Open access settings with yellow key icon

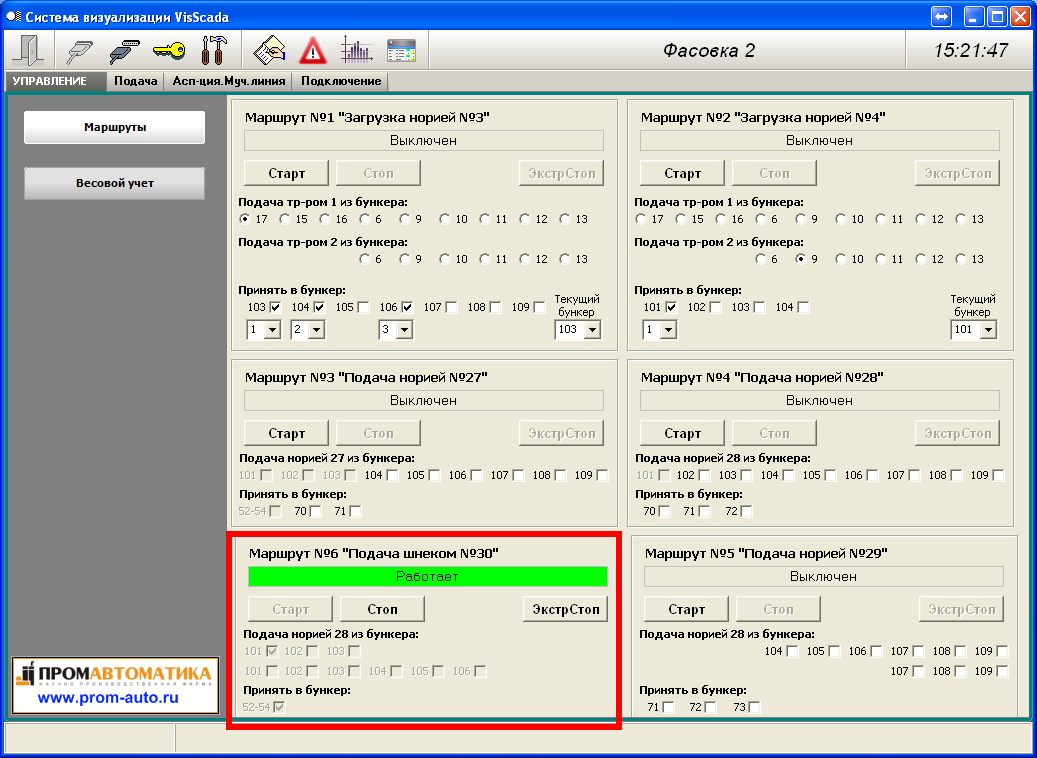[x=169, y=50]
